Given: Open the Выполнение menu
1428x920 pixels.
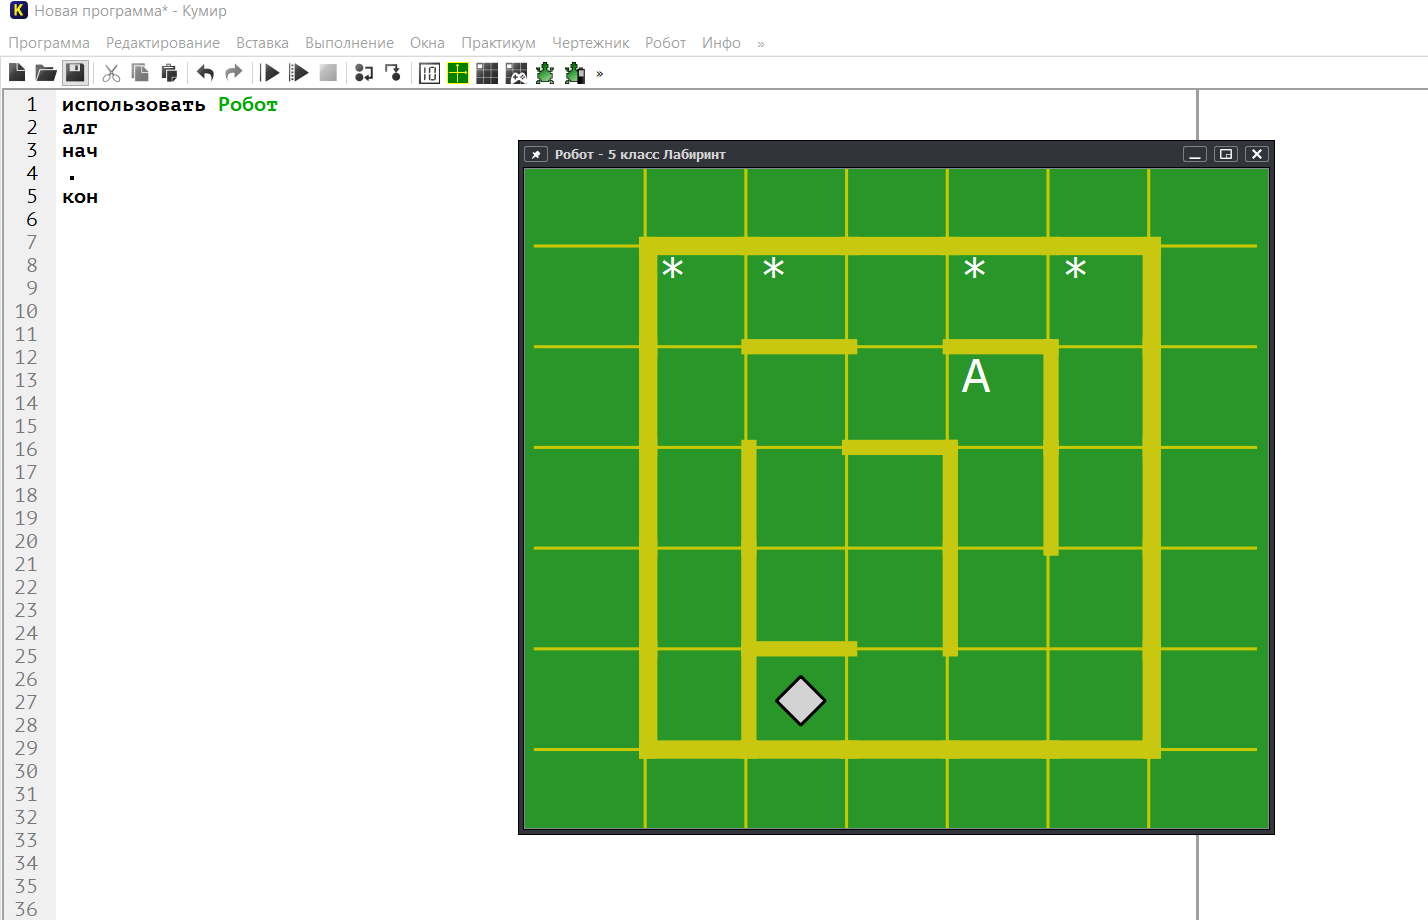Looking at the screenshot, I should 349,43.
